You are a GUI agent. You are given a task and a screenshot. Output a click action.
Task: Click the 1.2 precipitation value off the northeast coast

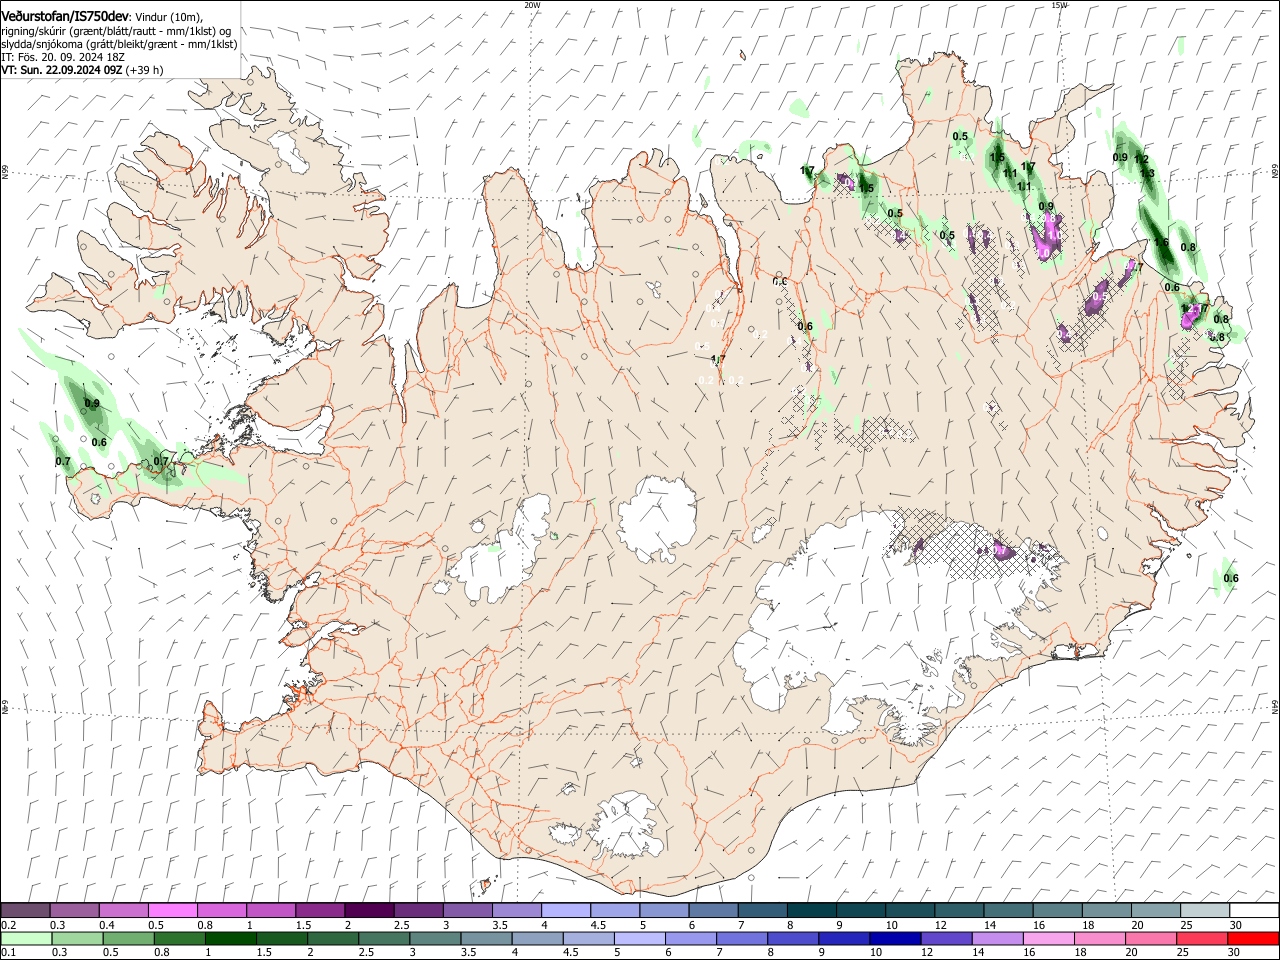1141,161
